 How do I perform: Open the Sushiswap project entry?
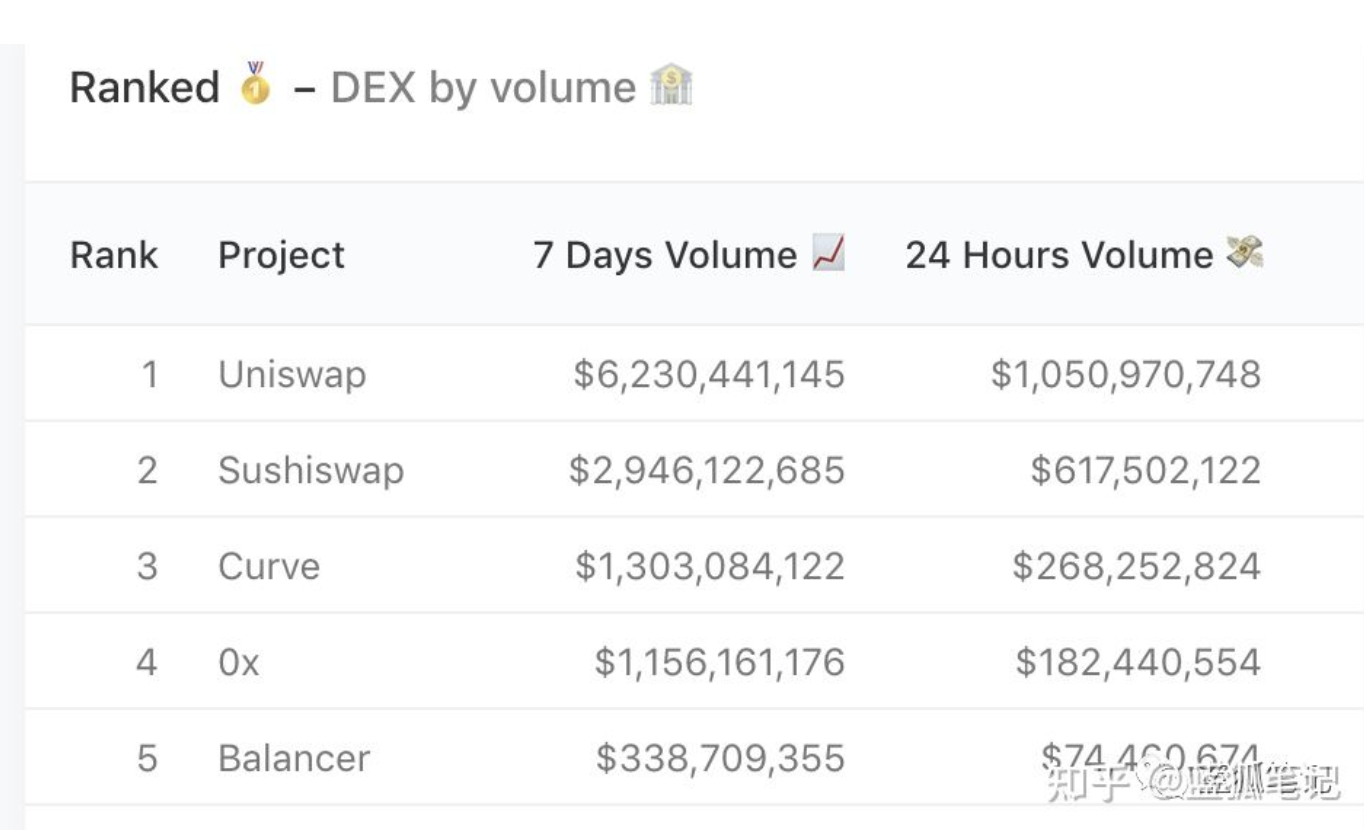[x=311, y=471]
